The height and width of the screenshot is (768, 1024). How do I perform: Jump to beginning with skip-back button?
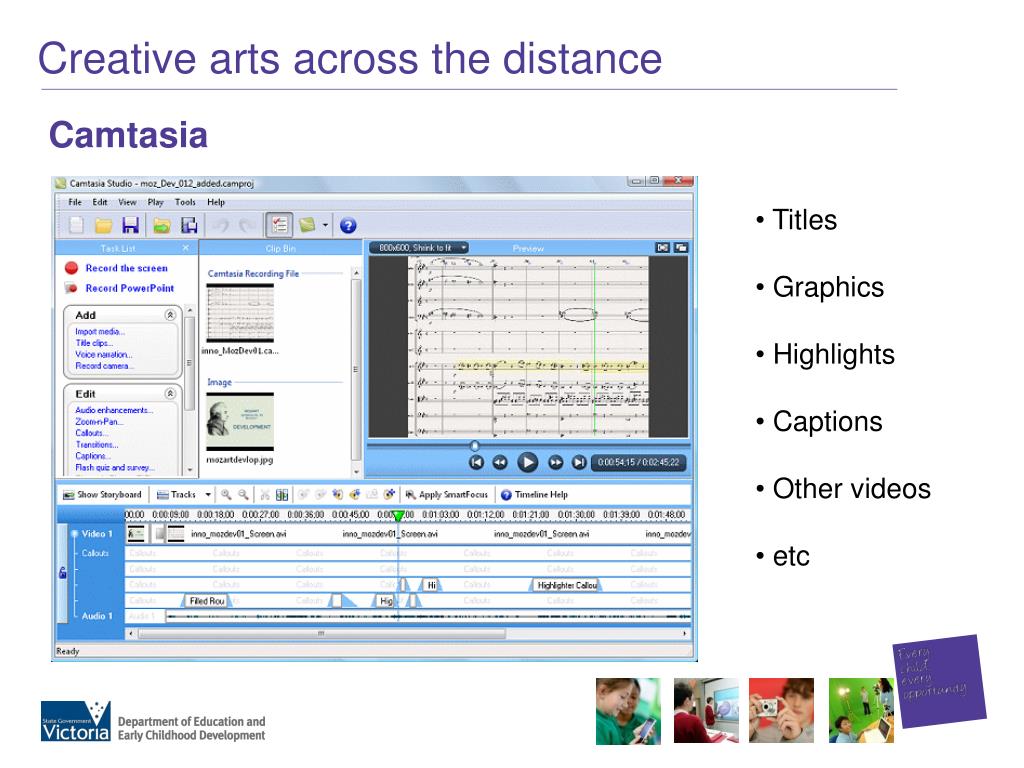[476, 462]
